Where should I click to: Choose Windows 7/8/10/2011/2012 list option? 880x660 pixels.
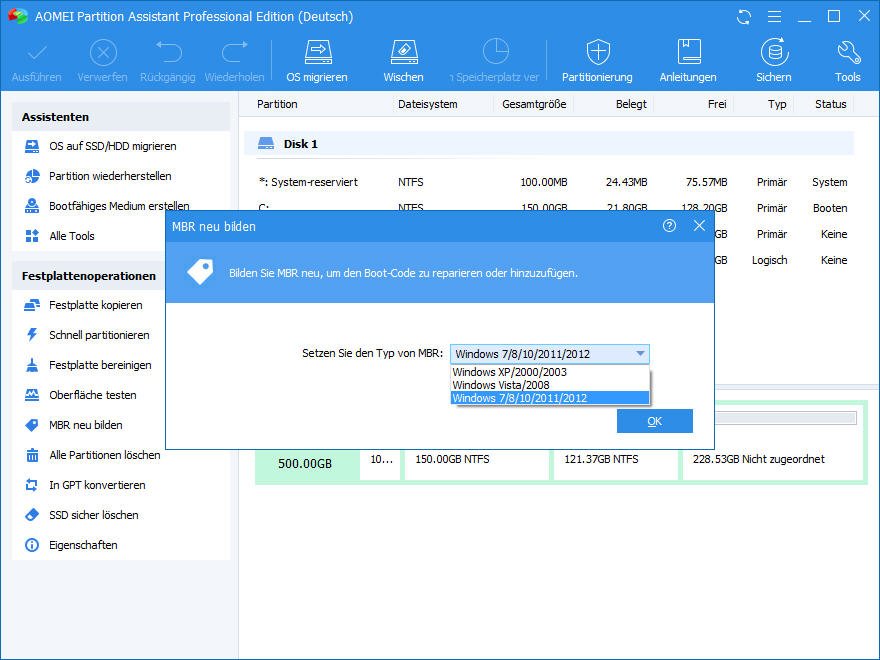pos(549,398)
